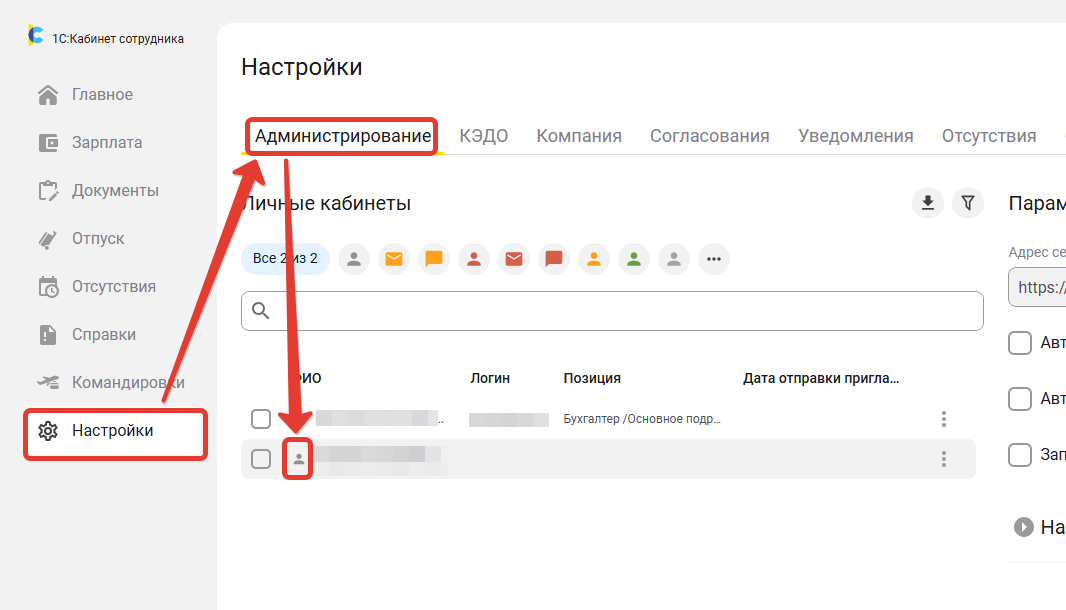Open Зарплата wallet icon in sidebar

(48, 143)
